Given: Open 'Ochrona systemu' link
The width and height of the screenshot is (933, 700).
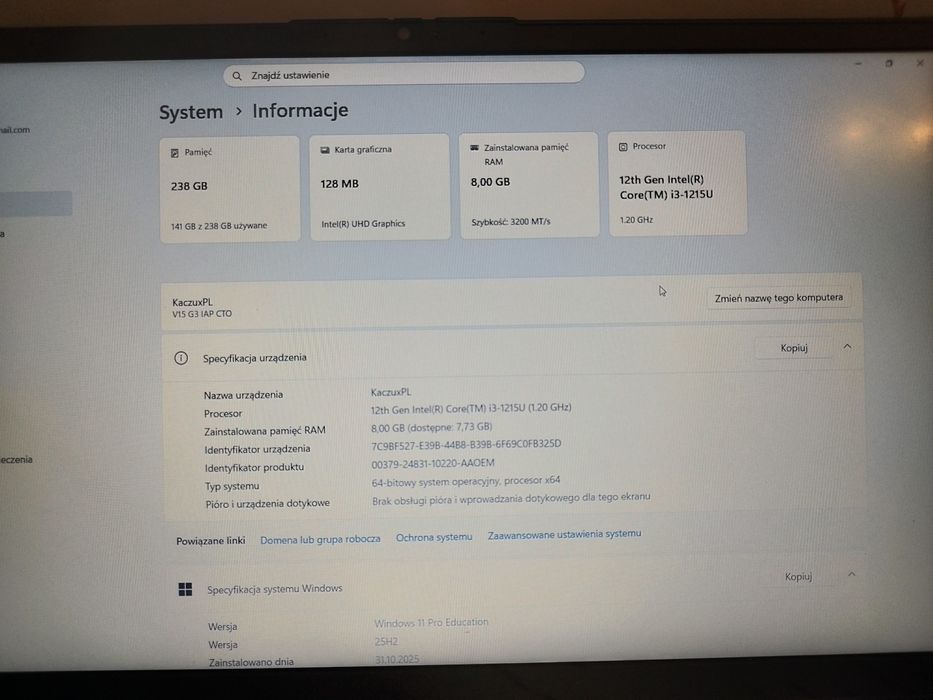Looking at the screenshot, I should tap(434, 537).
